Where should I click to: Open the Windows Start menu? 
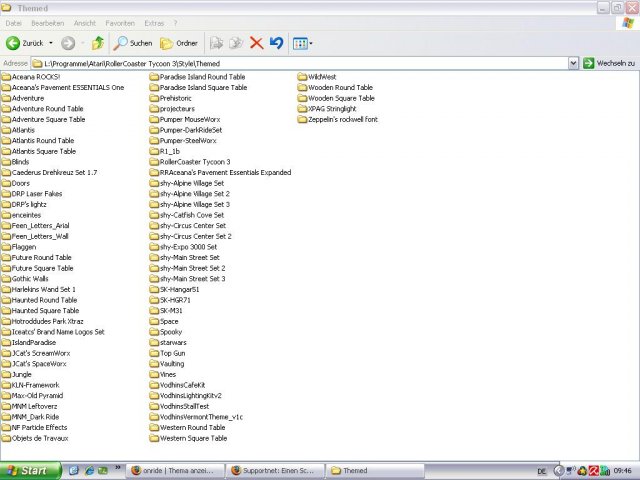[x=30, y=471]
